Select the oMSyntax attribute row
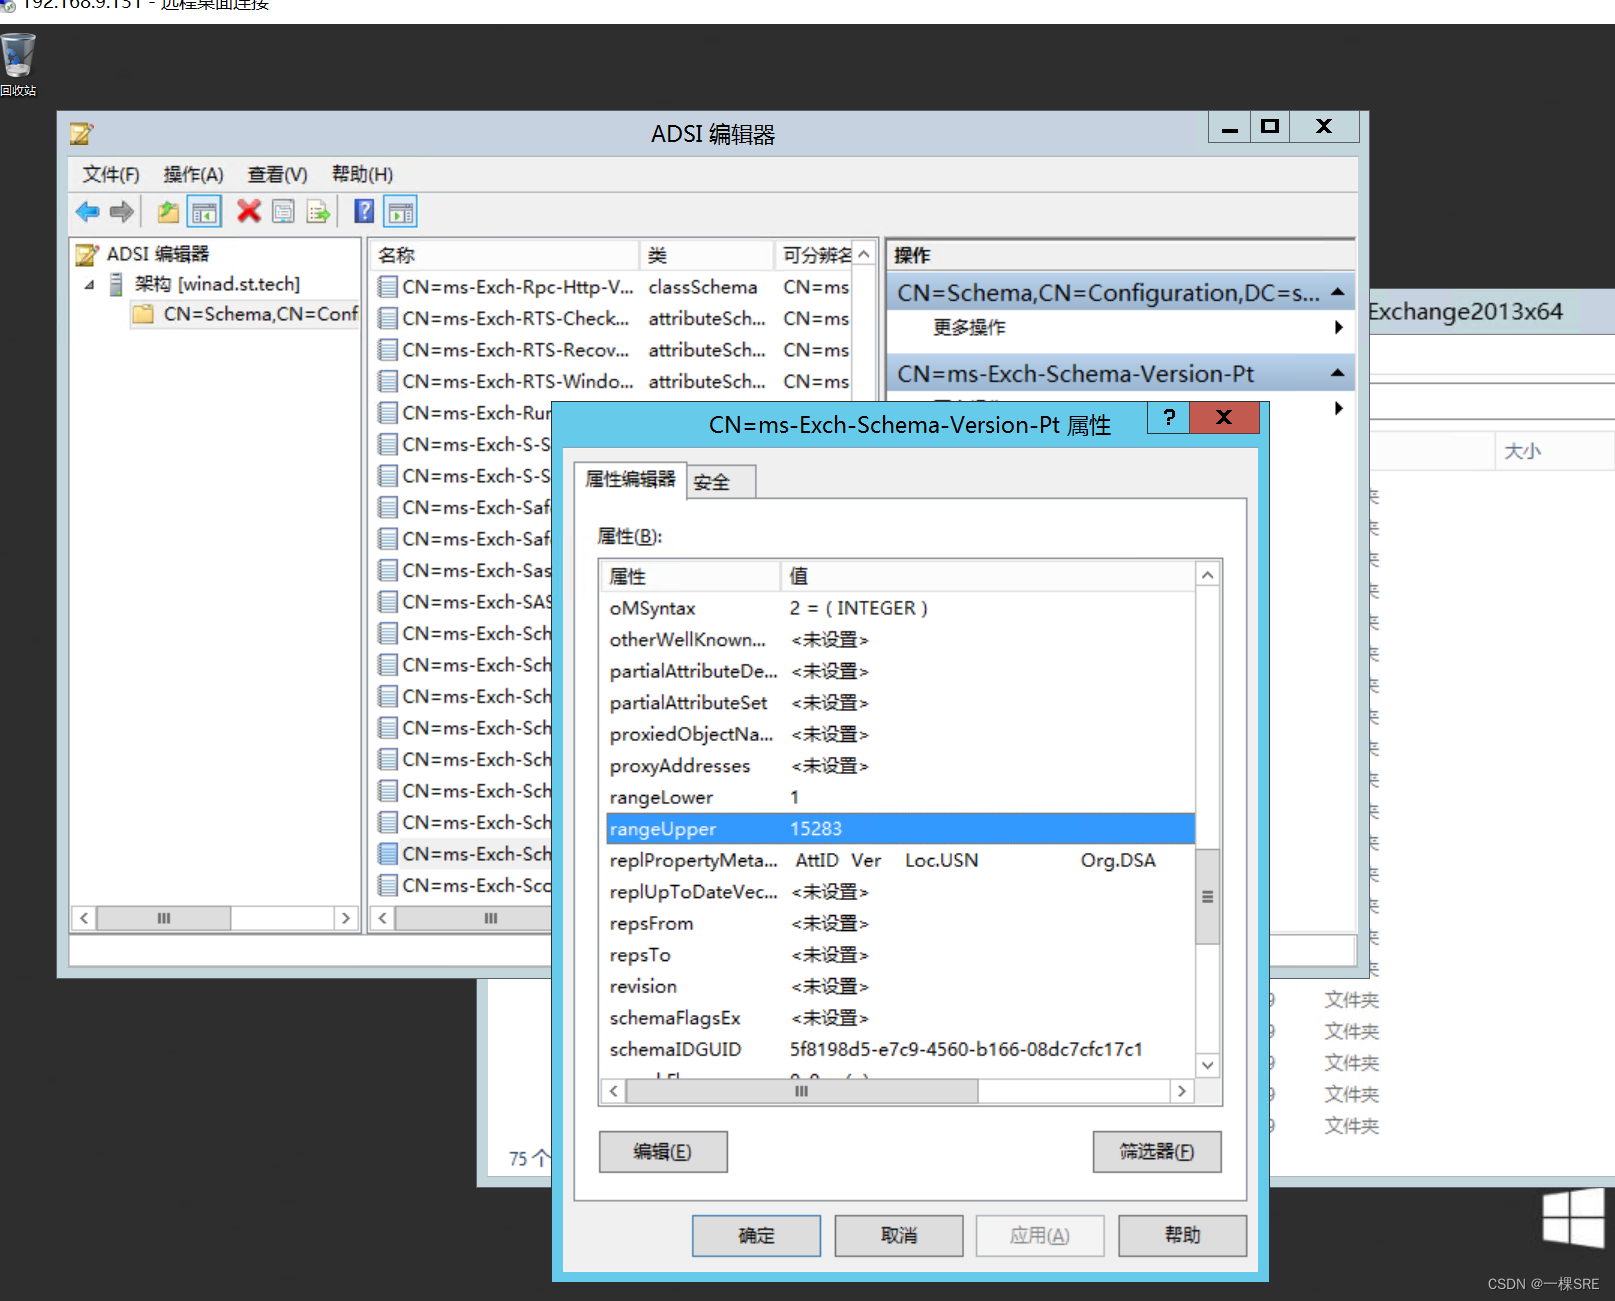Image resolution: width=1615 pixels, height=1301 pixels. click(900, 608)
